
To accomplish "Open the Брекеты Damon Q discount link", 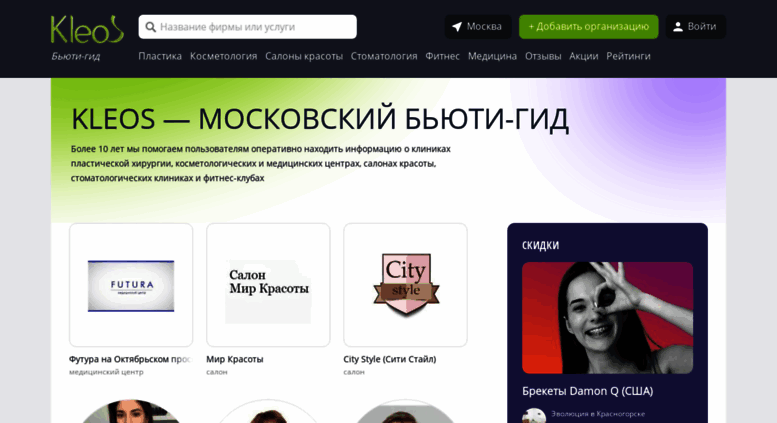I will pos(588,391).
